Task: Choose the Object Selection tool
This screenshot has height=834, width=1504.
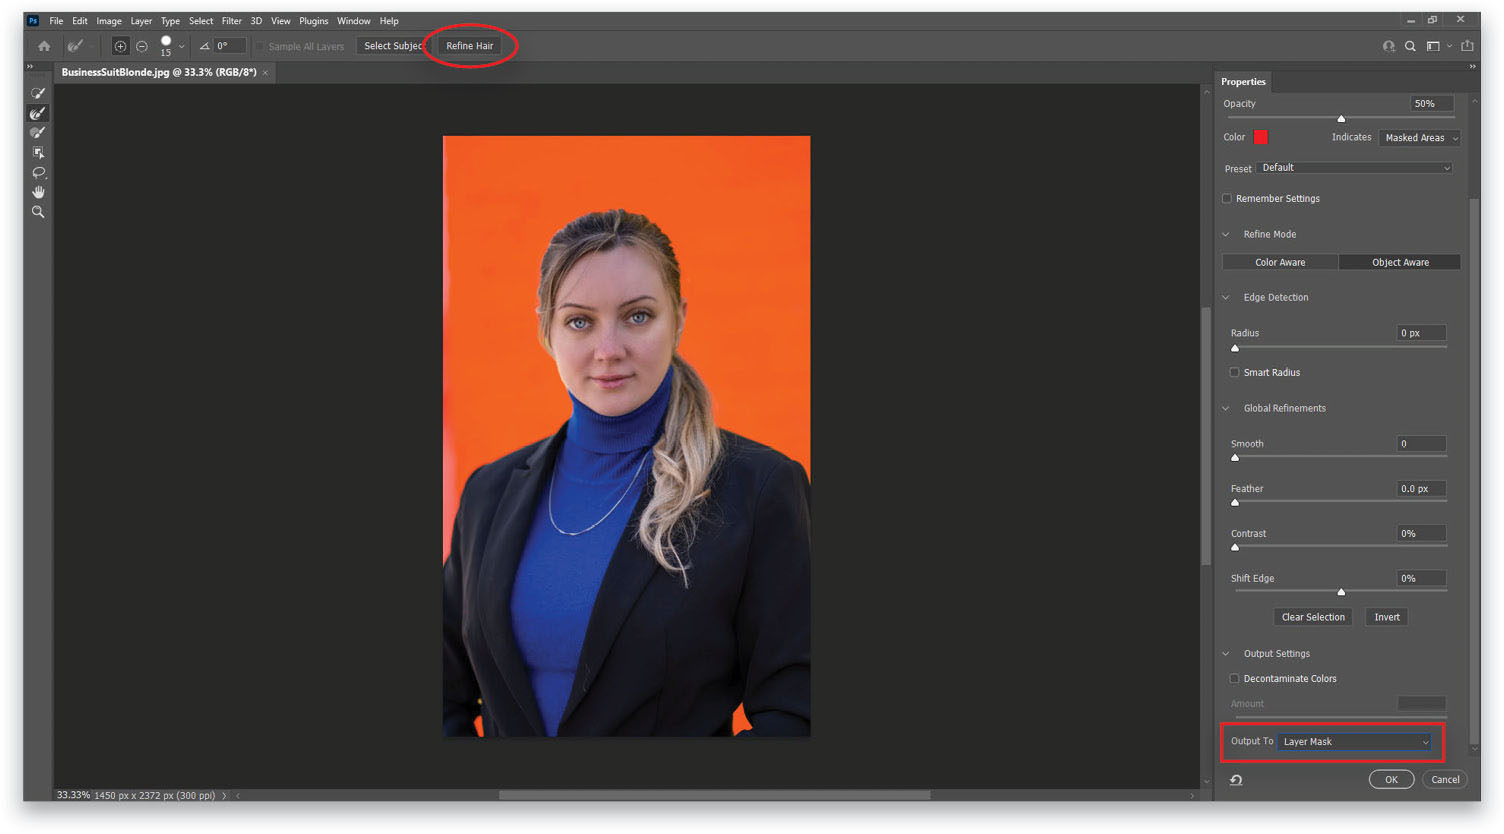Action: coord(38,152)
